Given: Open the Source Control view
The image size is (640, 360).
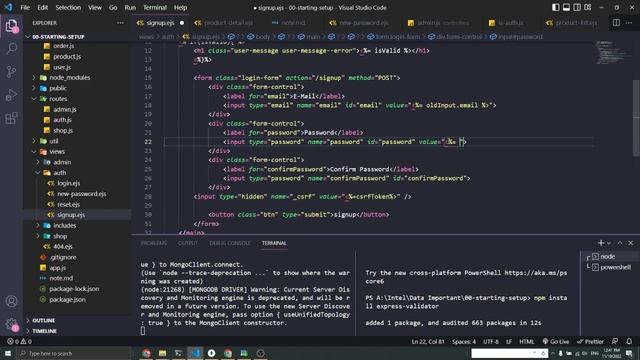Looking at the screenshot, I should (x=11, y=72).
